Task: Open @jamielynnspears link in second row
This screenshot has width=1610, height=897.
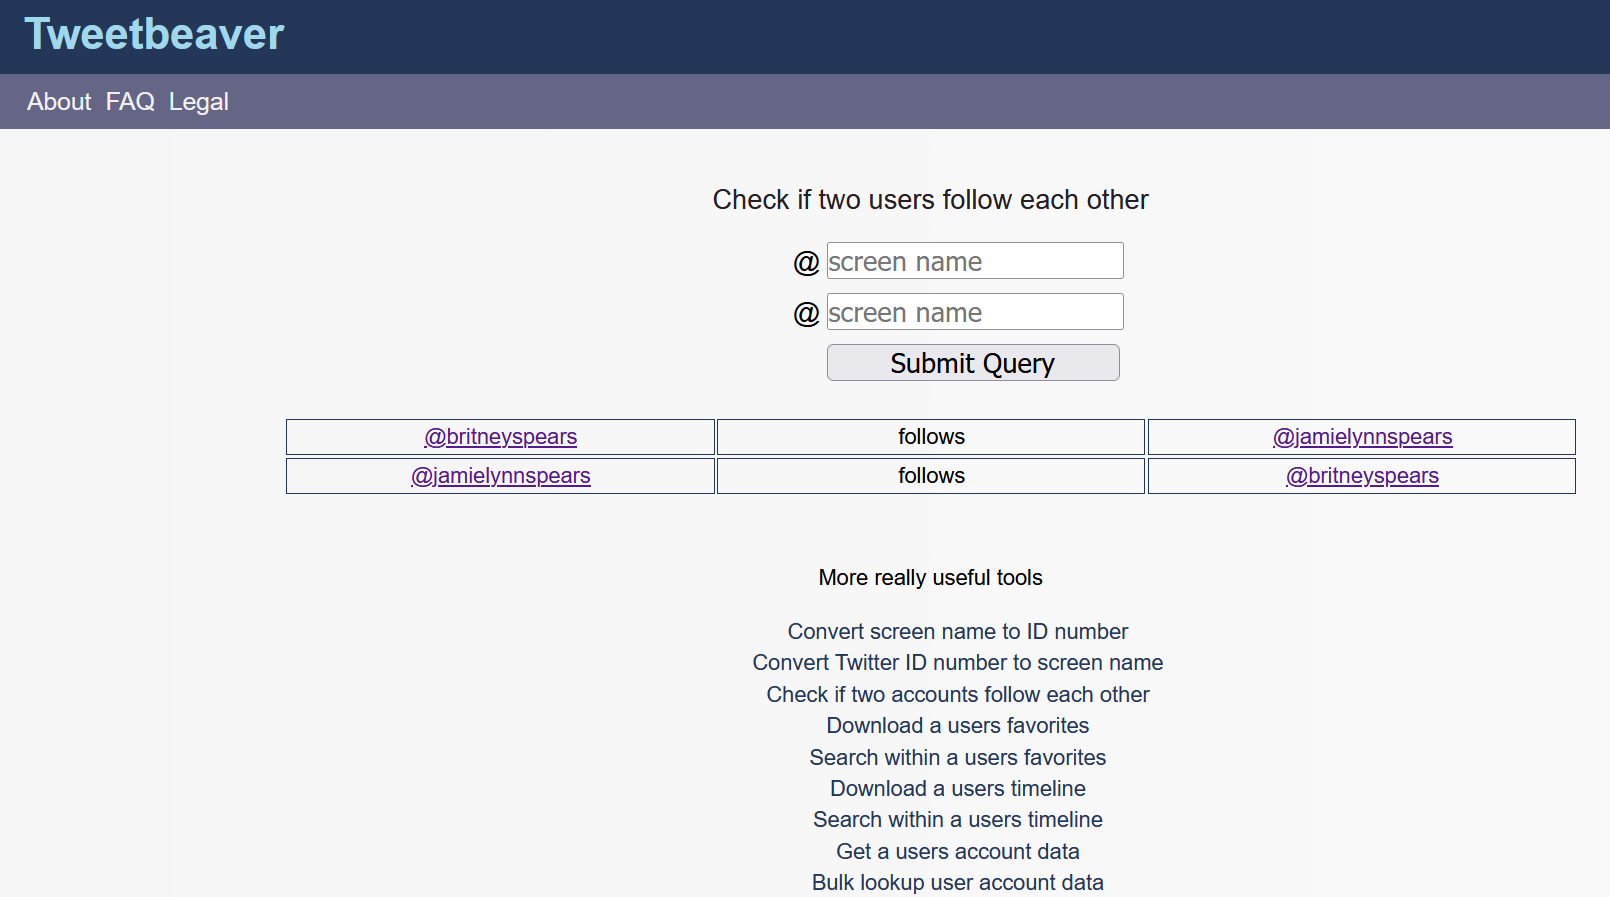Action: (500, 476)
